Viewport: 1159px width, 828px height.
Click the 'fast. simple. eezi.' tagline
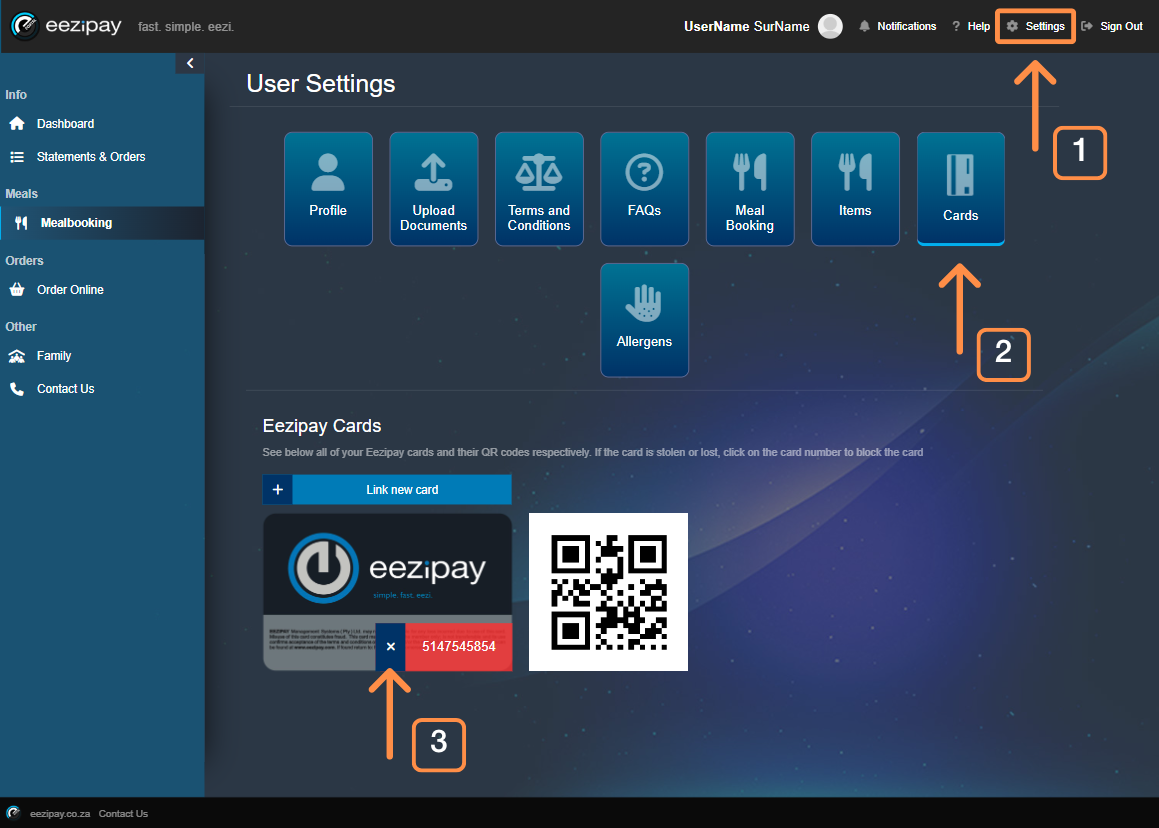point(186,27)
